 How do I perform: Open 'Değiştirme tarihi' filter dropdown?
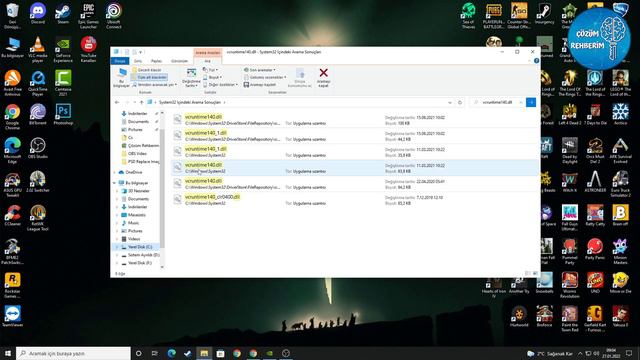pyautogui.click(x=191, y=78)
